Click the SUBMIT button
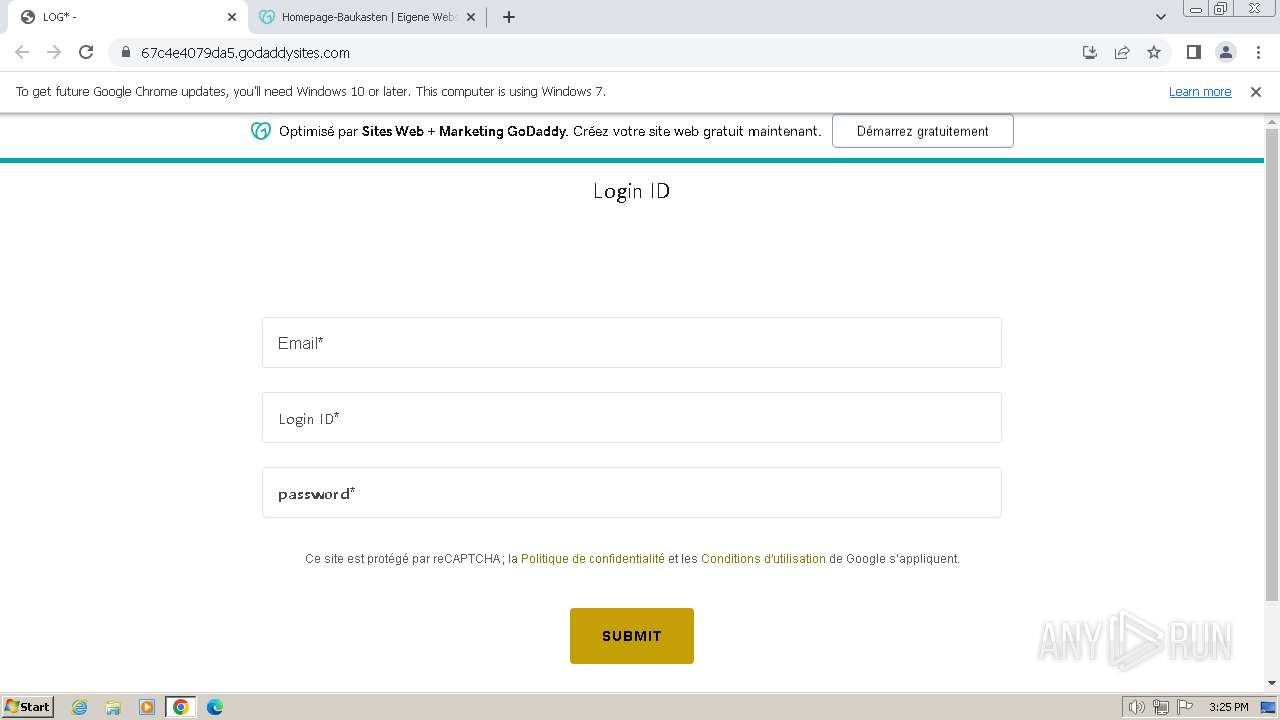The height and width of the screenshot is (720, 1280). (632, 636)
